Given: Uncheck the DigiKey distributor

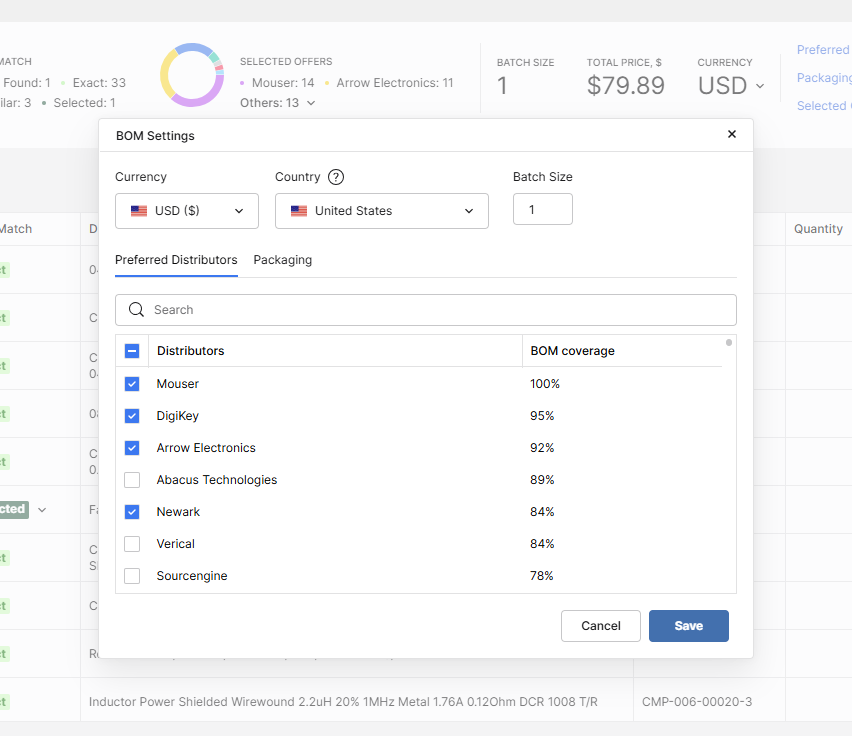Looking at the screenshot, I should pos(132,416).
